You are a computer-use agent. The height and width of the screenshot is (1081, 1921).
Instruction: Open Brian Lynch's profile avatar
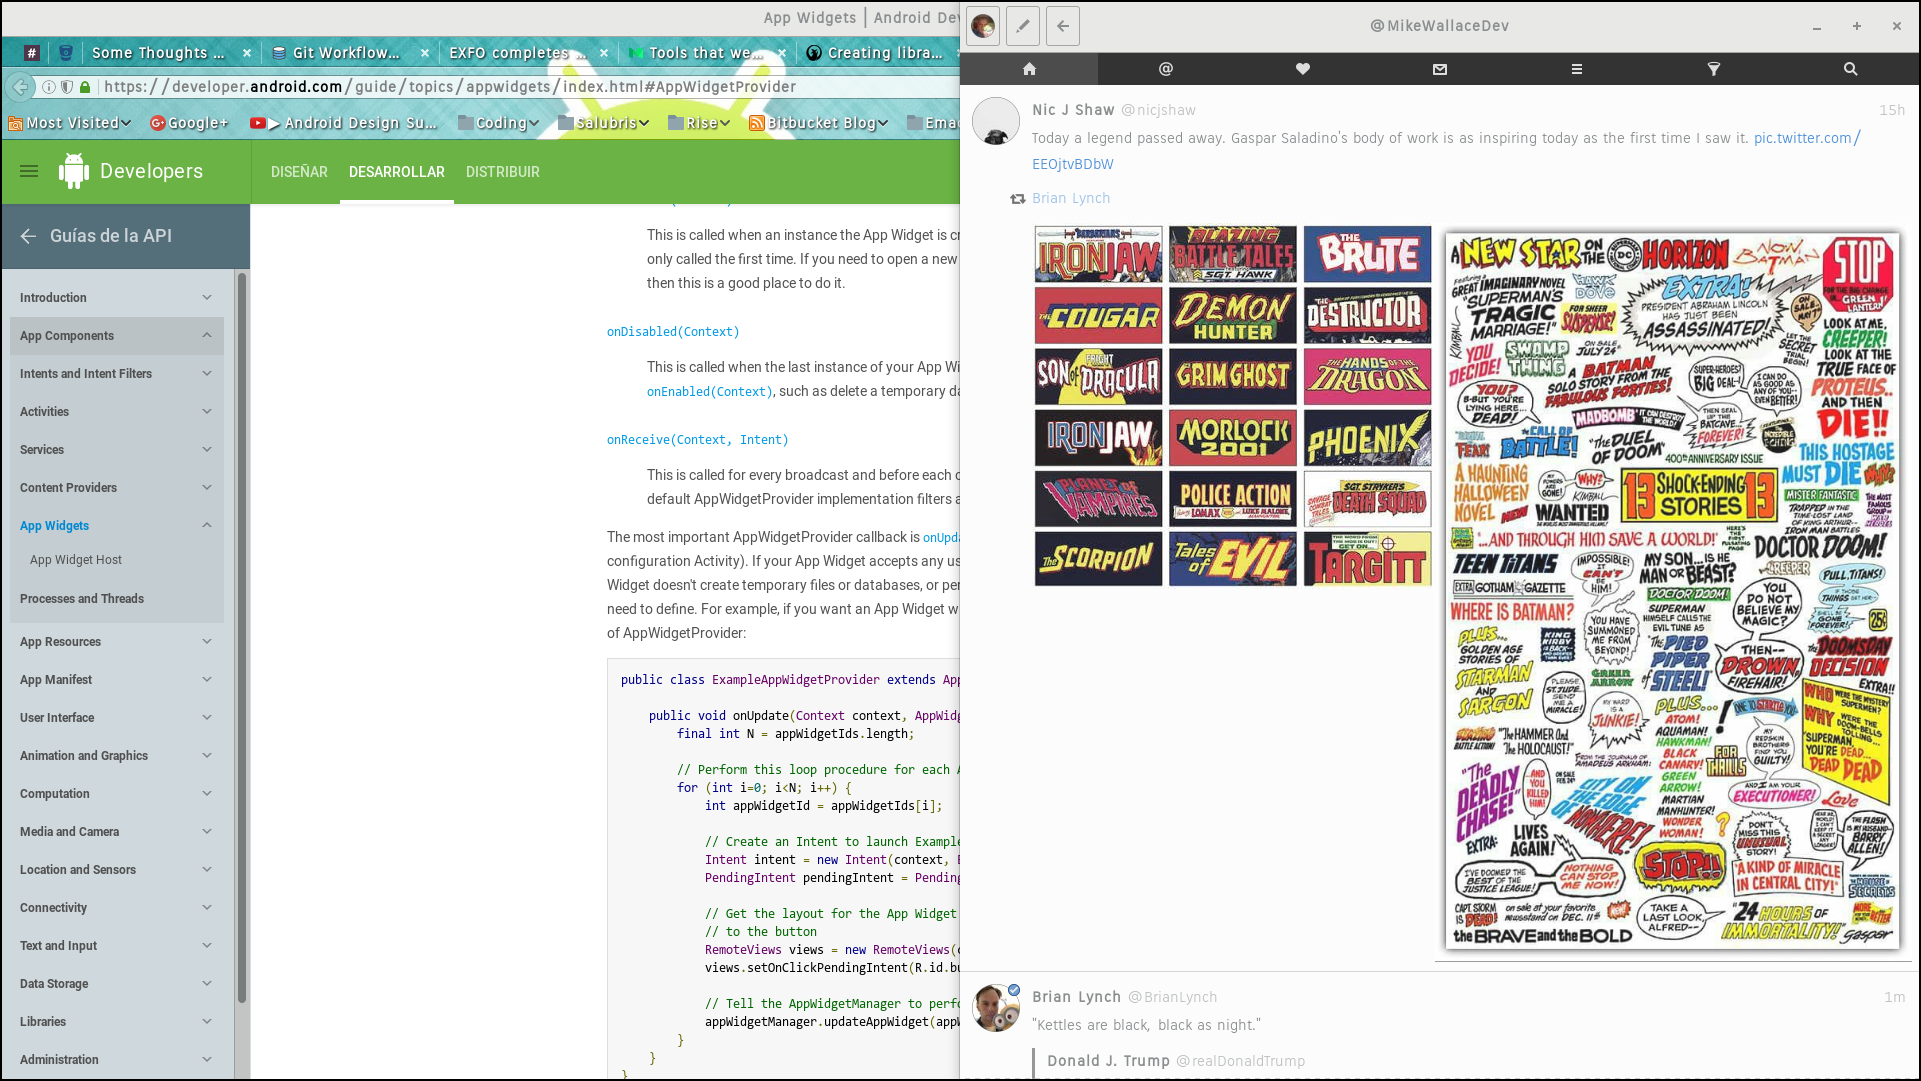click(x=996, y=1008)
